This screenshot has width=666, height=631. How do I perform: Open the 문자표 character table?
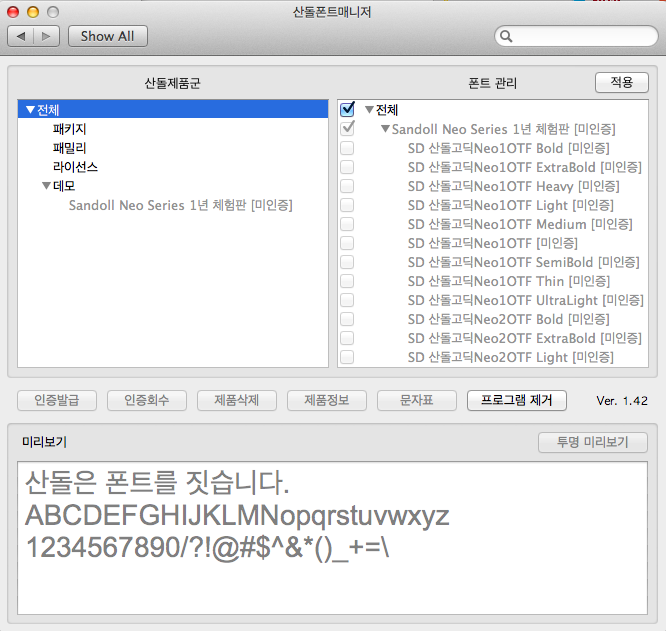click(417, 400)
